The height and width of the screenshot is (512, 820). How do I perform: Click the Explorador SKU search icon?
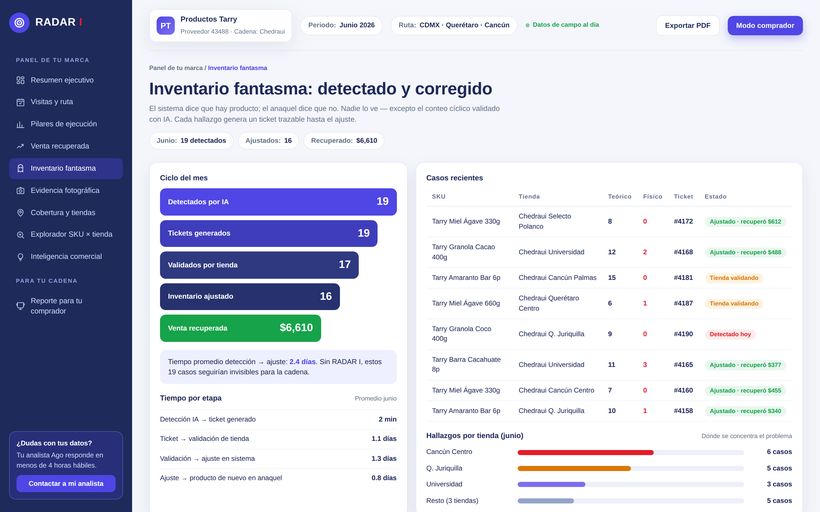point(20,235)
